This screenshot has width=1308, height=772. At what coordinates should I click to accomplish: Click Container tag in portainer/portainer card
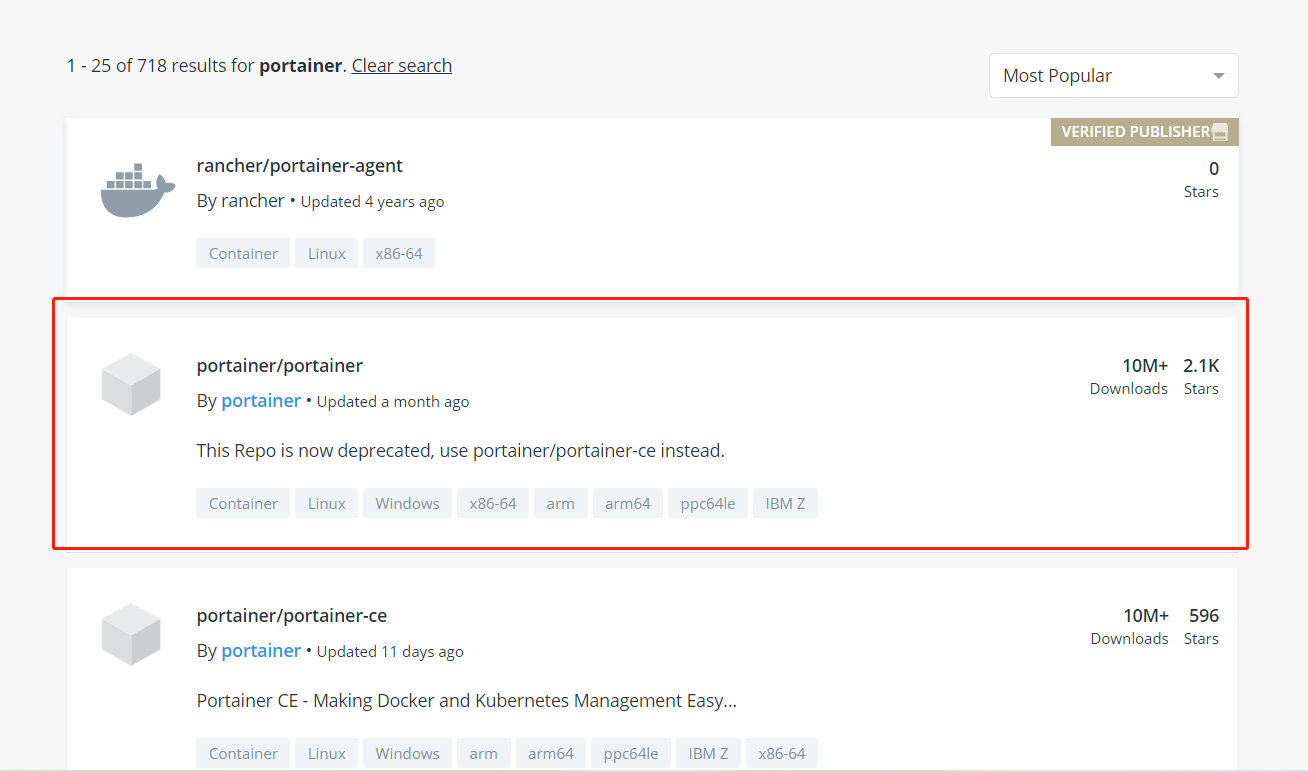click(x=243, y=503)
